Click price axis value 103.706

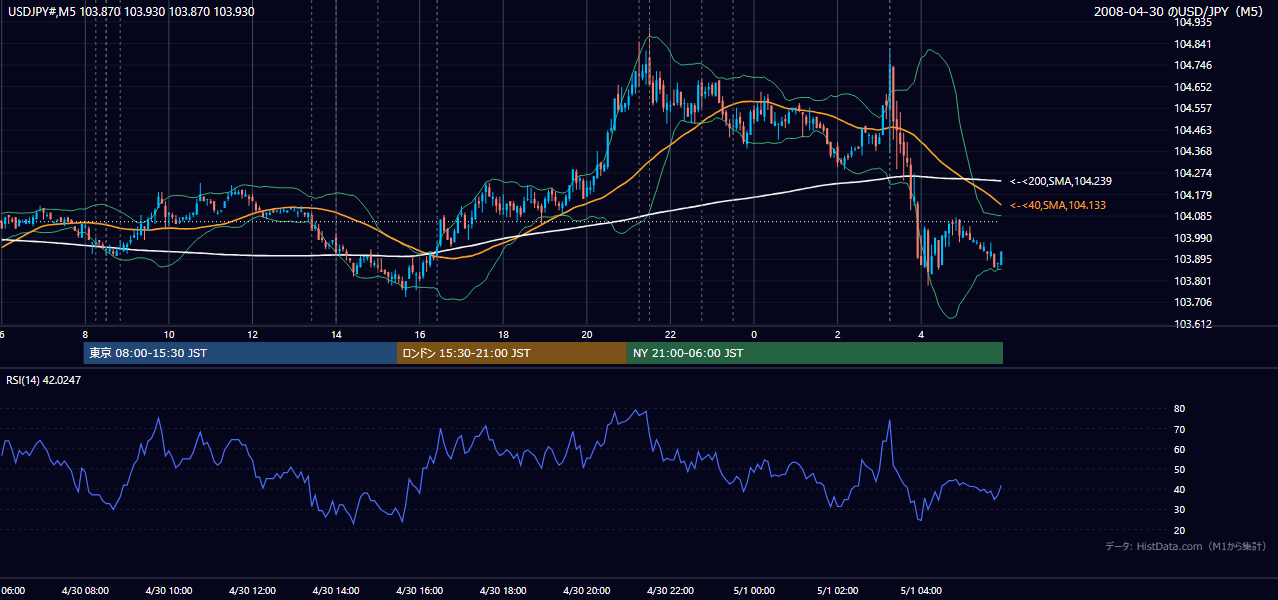point(1194,302)
